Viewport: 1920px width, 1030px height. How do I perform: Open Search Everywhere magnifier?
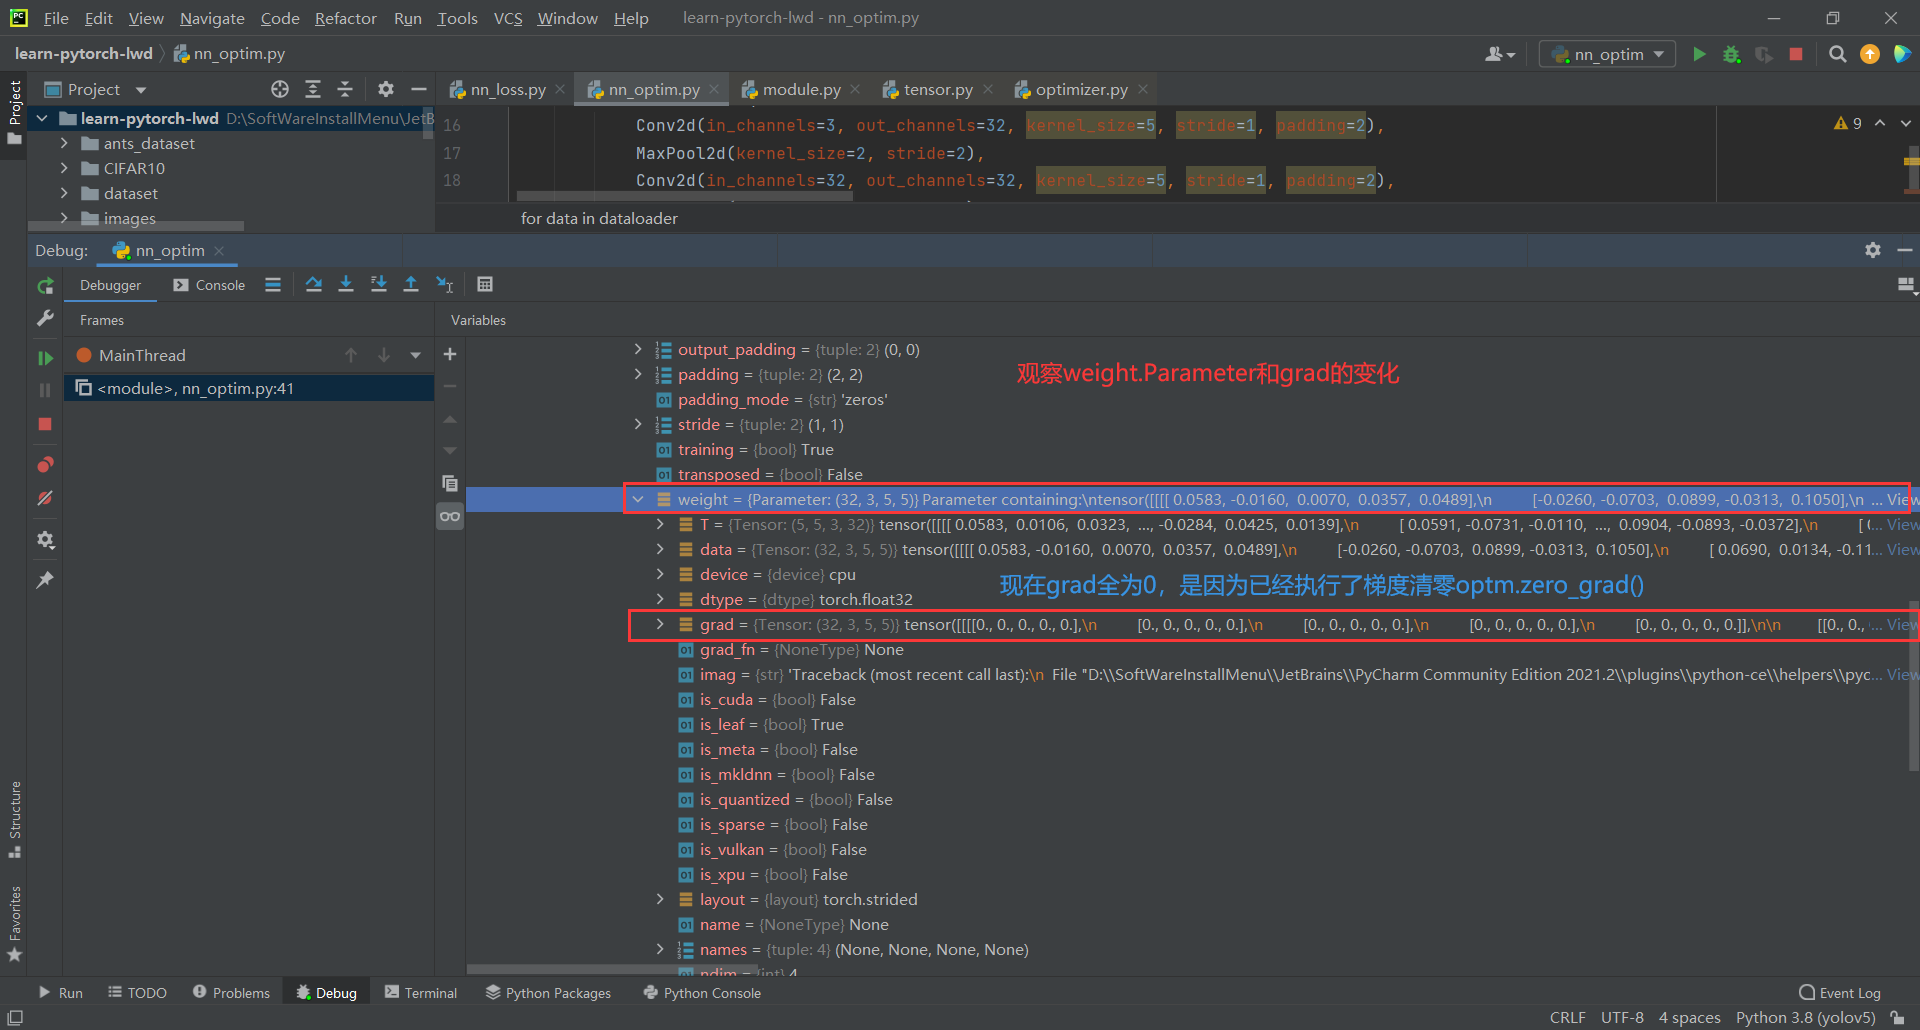tap(1837, 54)
